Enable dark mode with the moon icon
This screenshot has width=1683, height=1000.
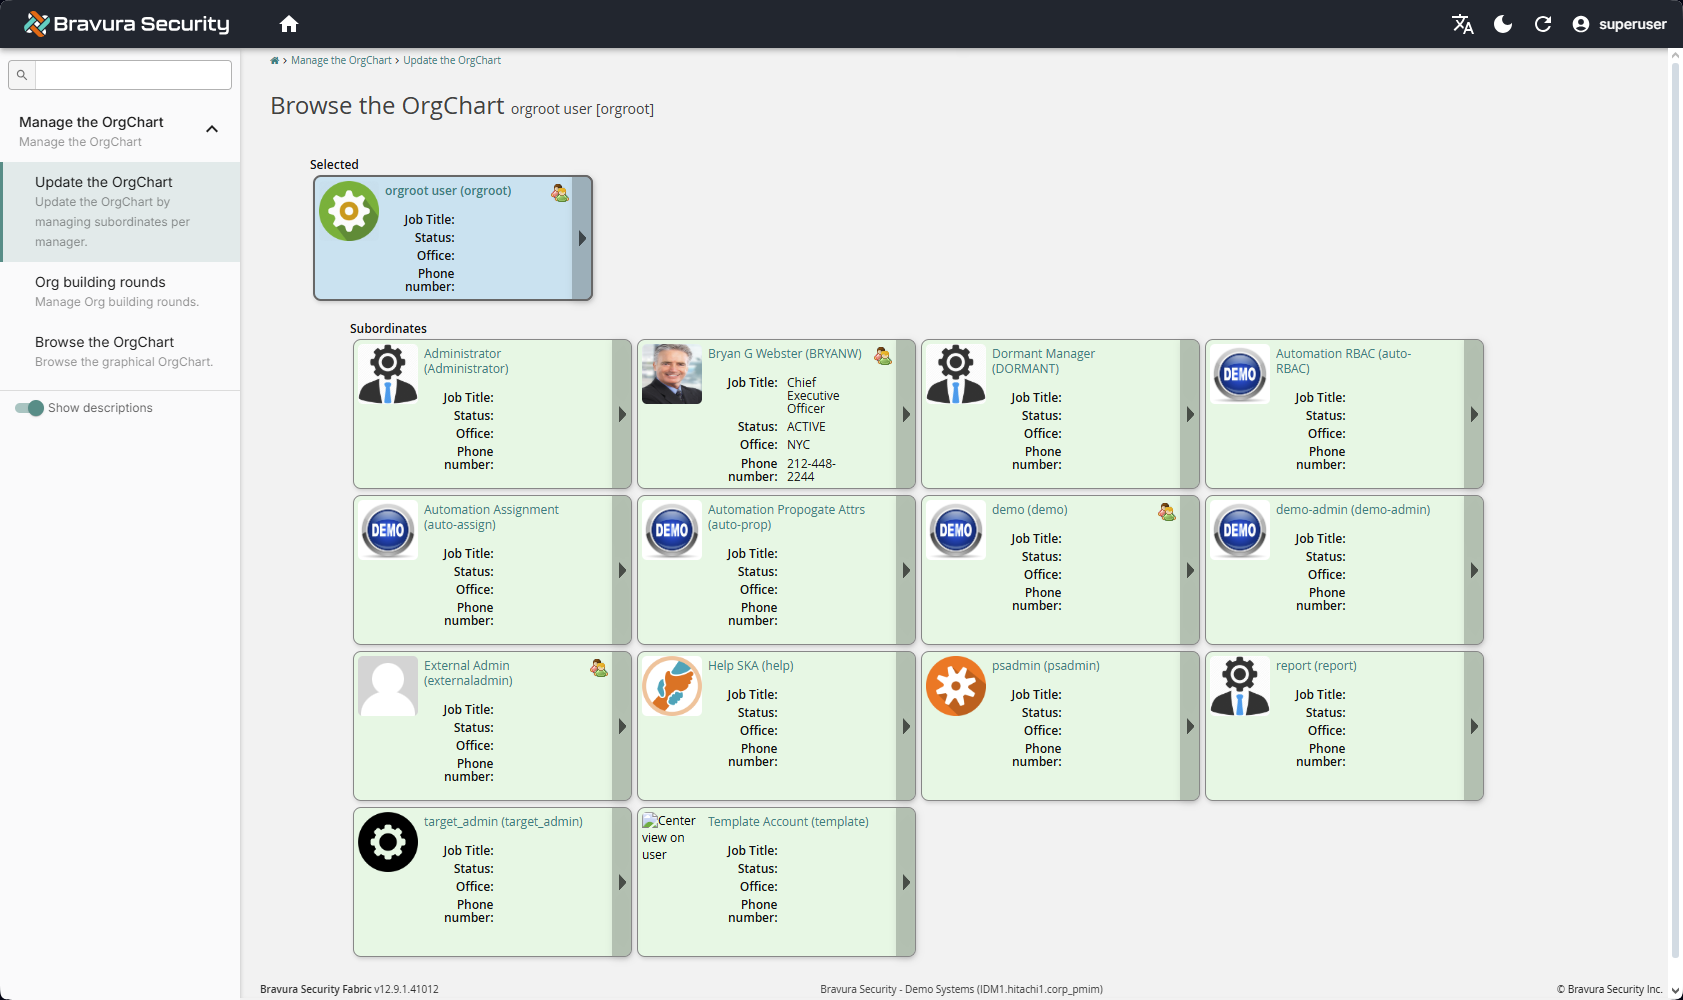[x=1503, y=24]
